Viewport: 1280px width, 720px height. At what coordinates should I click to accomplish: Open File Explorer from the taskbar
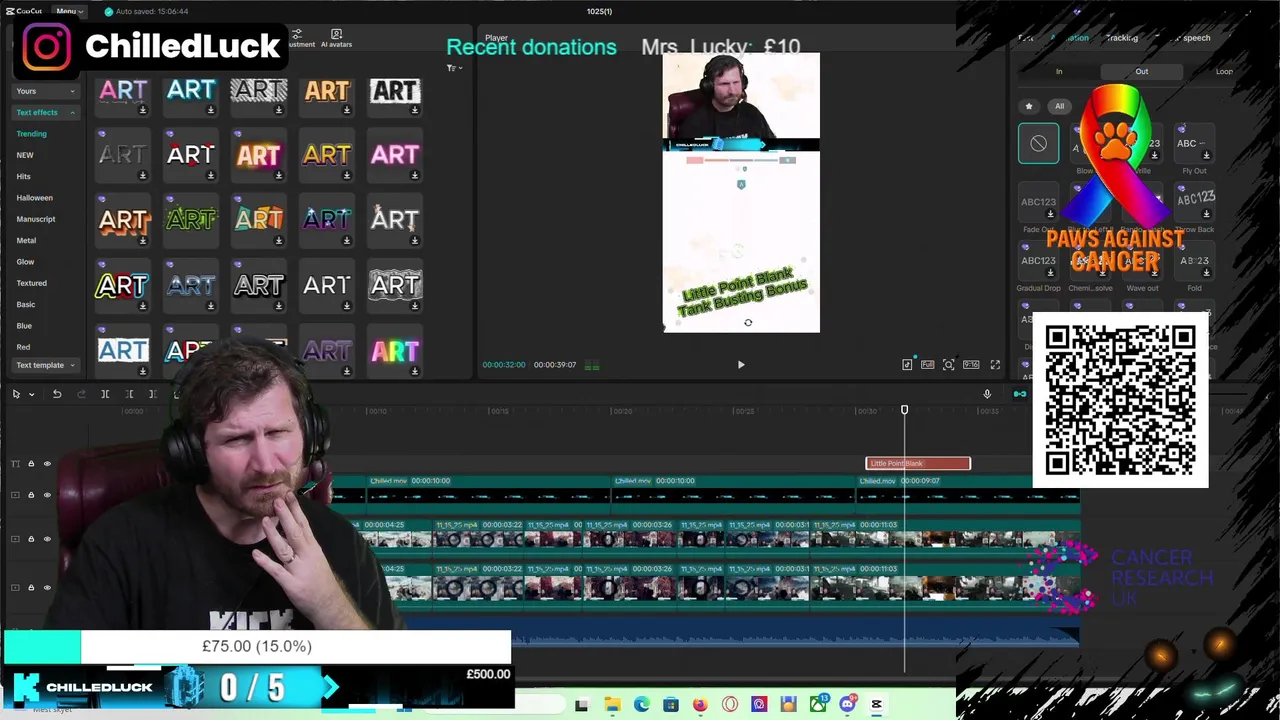coord(612,705)
